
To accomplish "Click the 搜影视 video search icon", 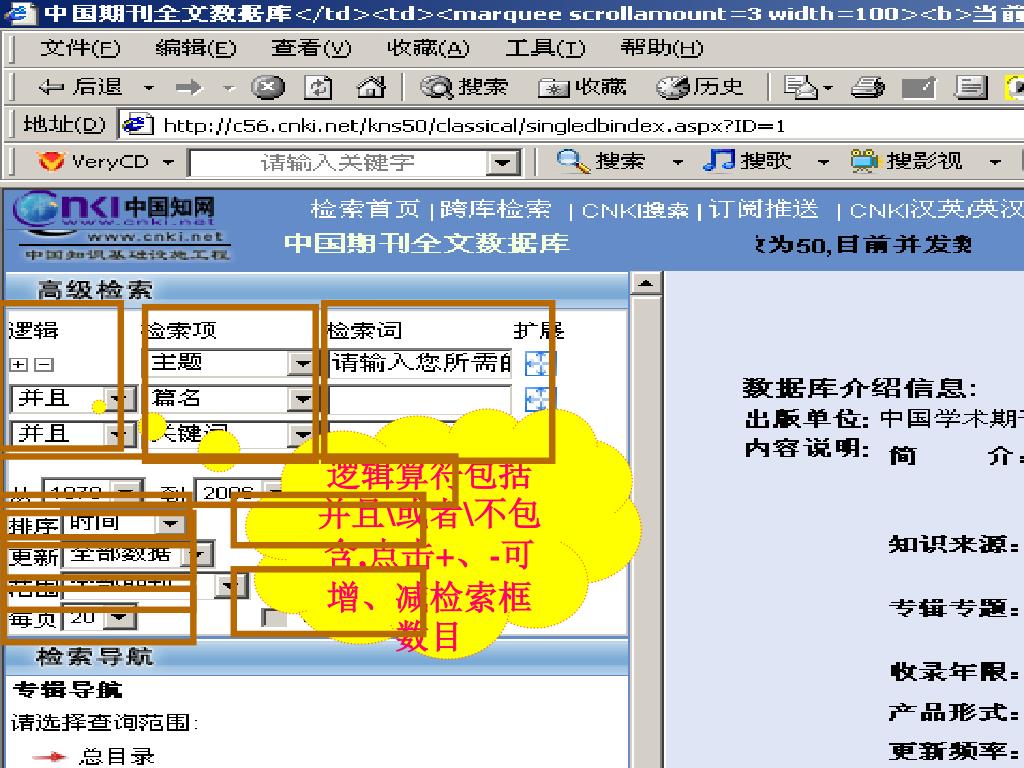I will coord(864,161).
